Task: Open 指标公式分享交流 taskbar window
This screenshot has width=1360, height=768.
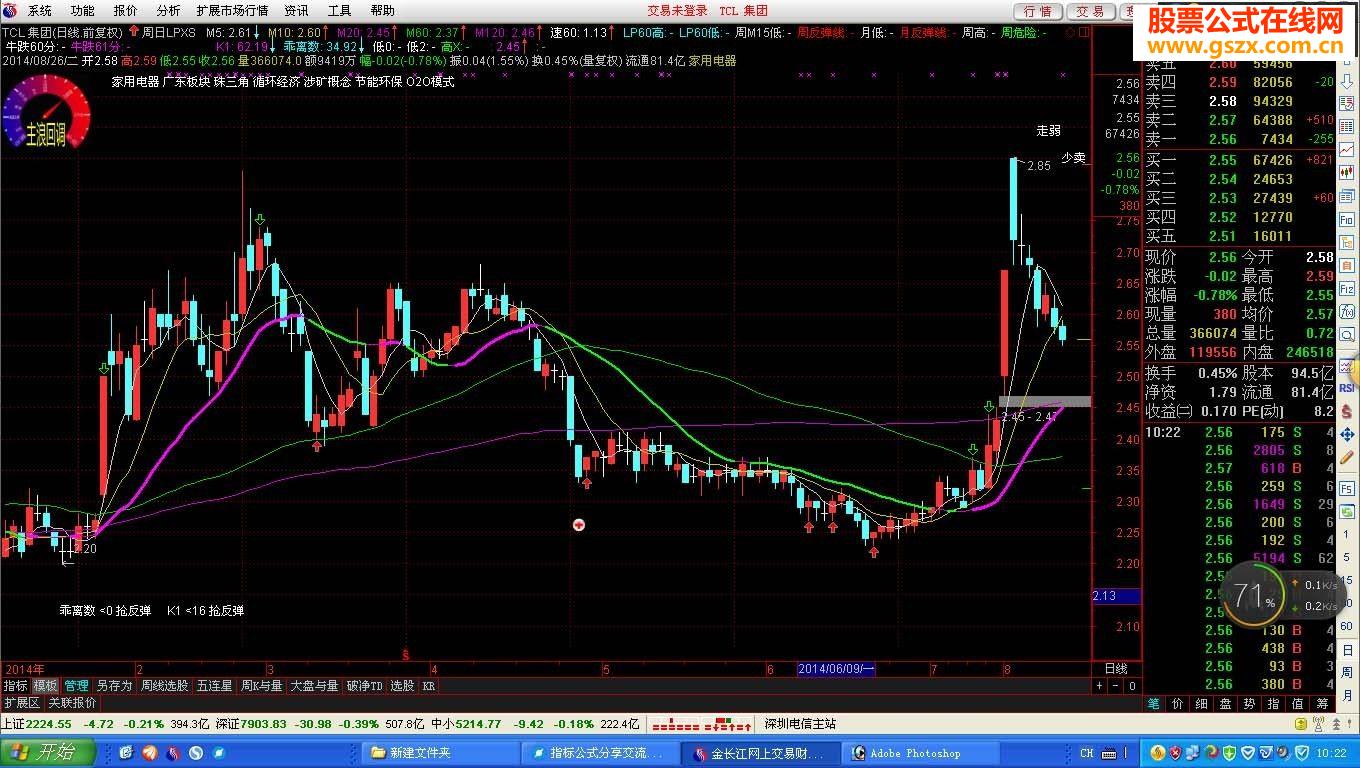Action: coord(598,753)
